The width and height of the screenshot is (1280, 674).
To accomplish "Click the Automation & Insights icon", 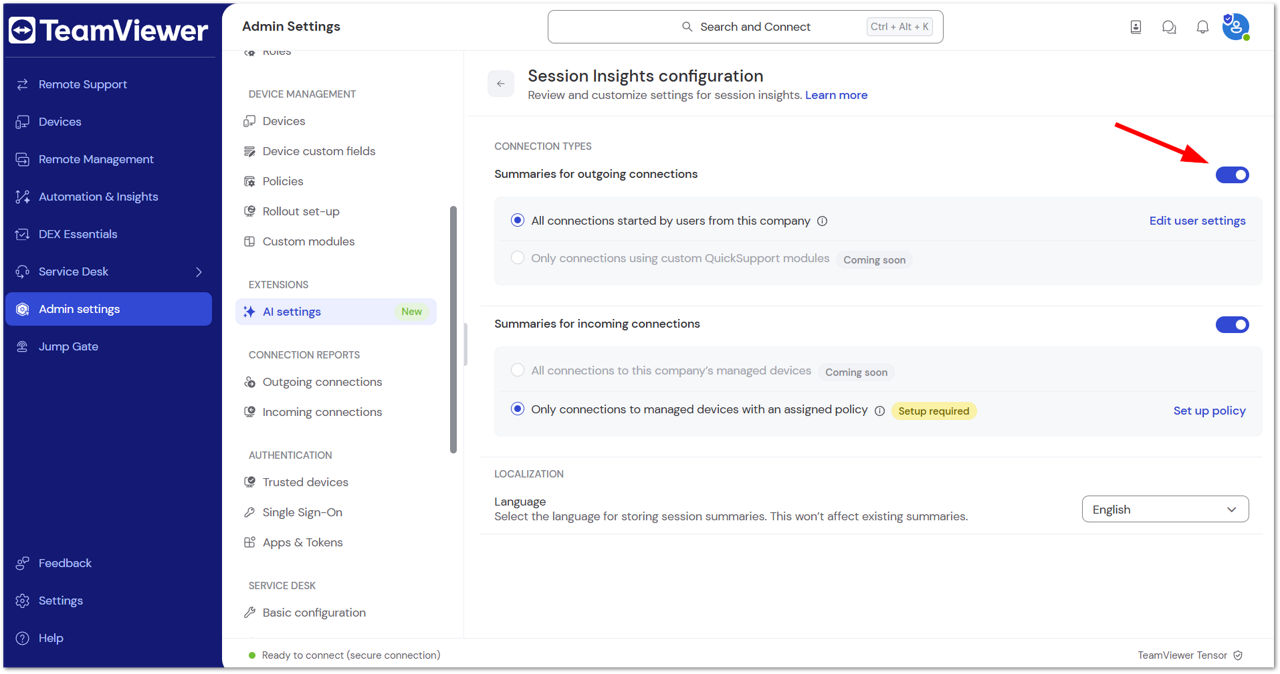I will point(22,197).
